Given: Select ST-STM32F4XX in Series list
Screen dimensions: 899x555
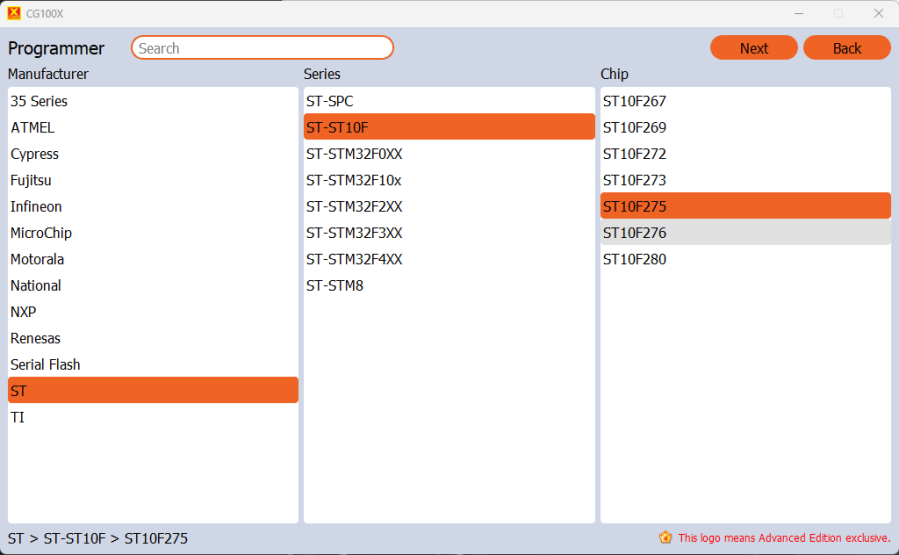Looking at the screenshot, I should (354, 259).
